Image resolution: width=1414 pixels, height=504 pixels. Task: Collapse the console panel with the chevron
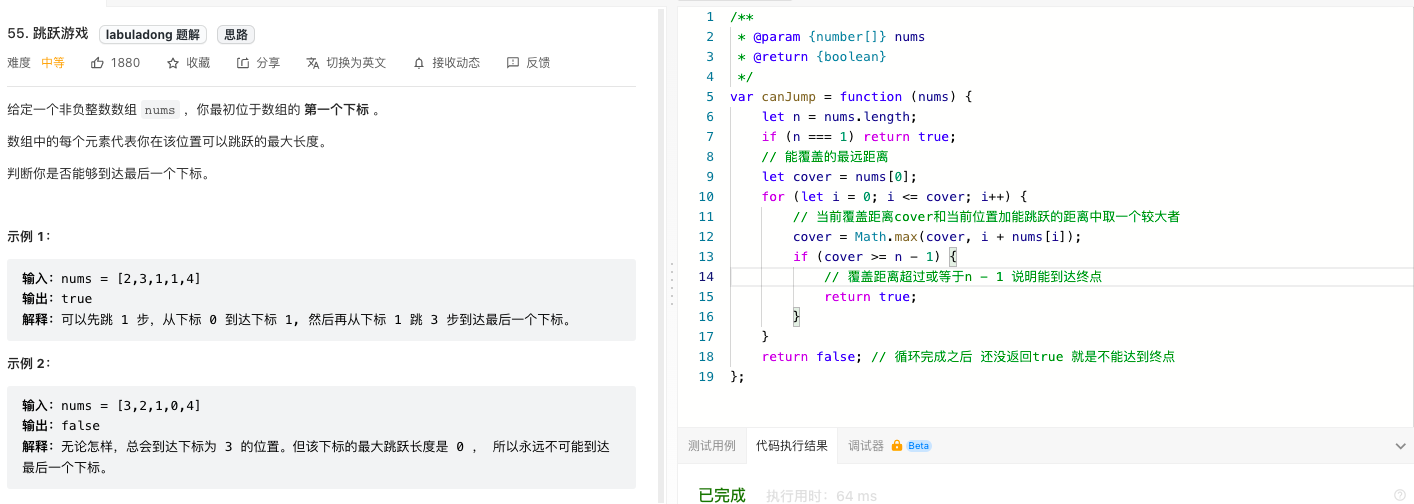point(1400,446)
